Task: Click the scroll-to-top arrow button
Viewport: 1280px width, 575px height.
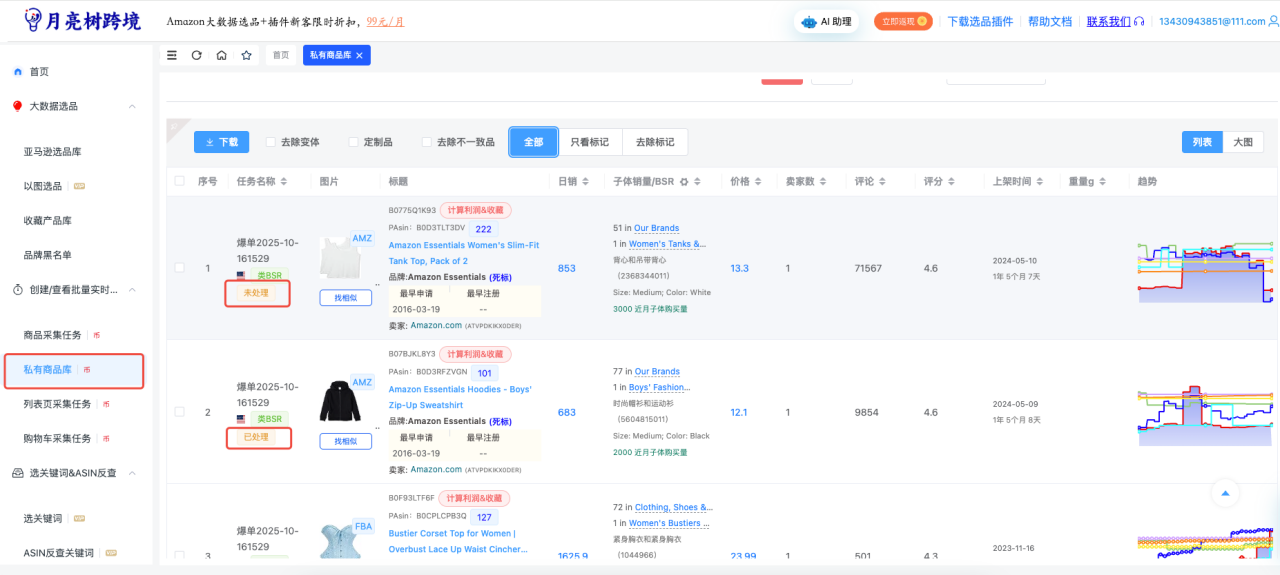Action: pos(1224,492)
